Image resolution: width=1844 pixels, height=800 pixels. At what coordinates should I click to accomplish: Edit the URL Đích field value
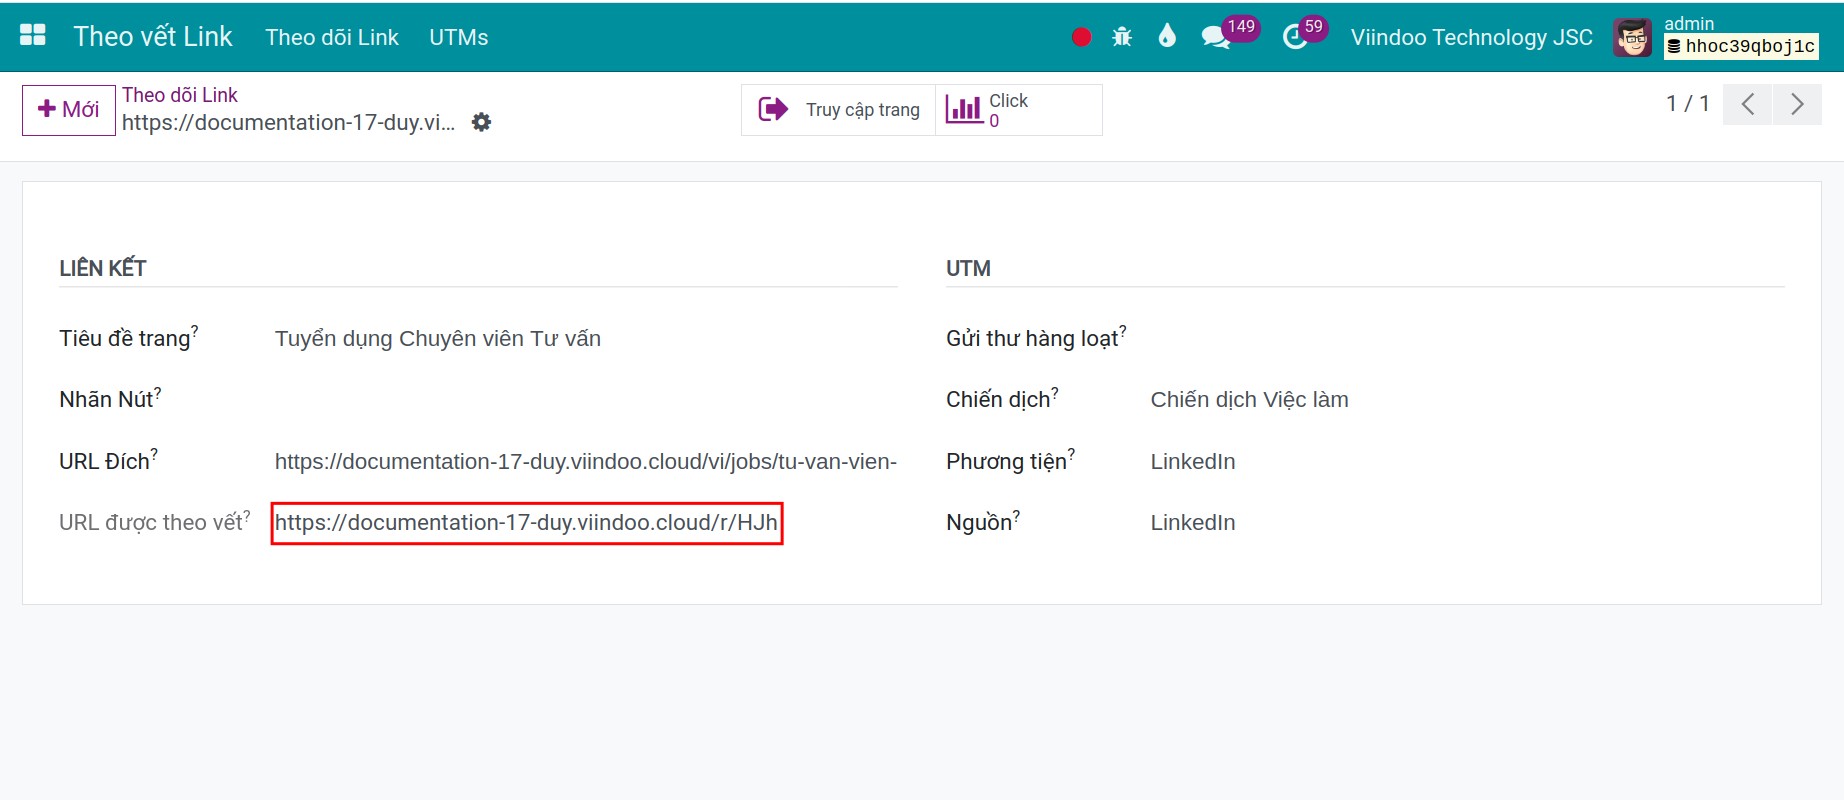pos(586,461)
